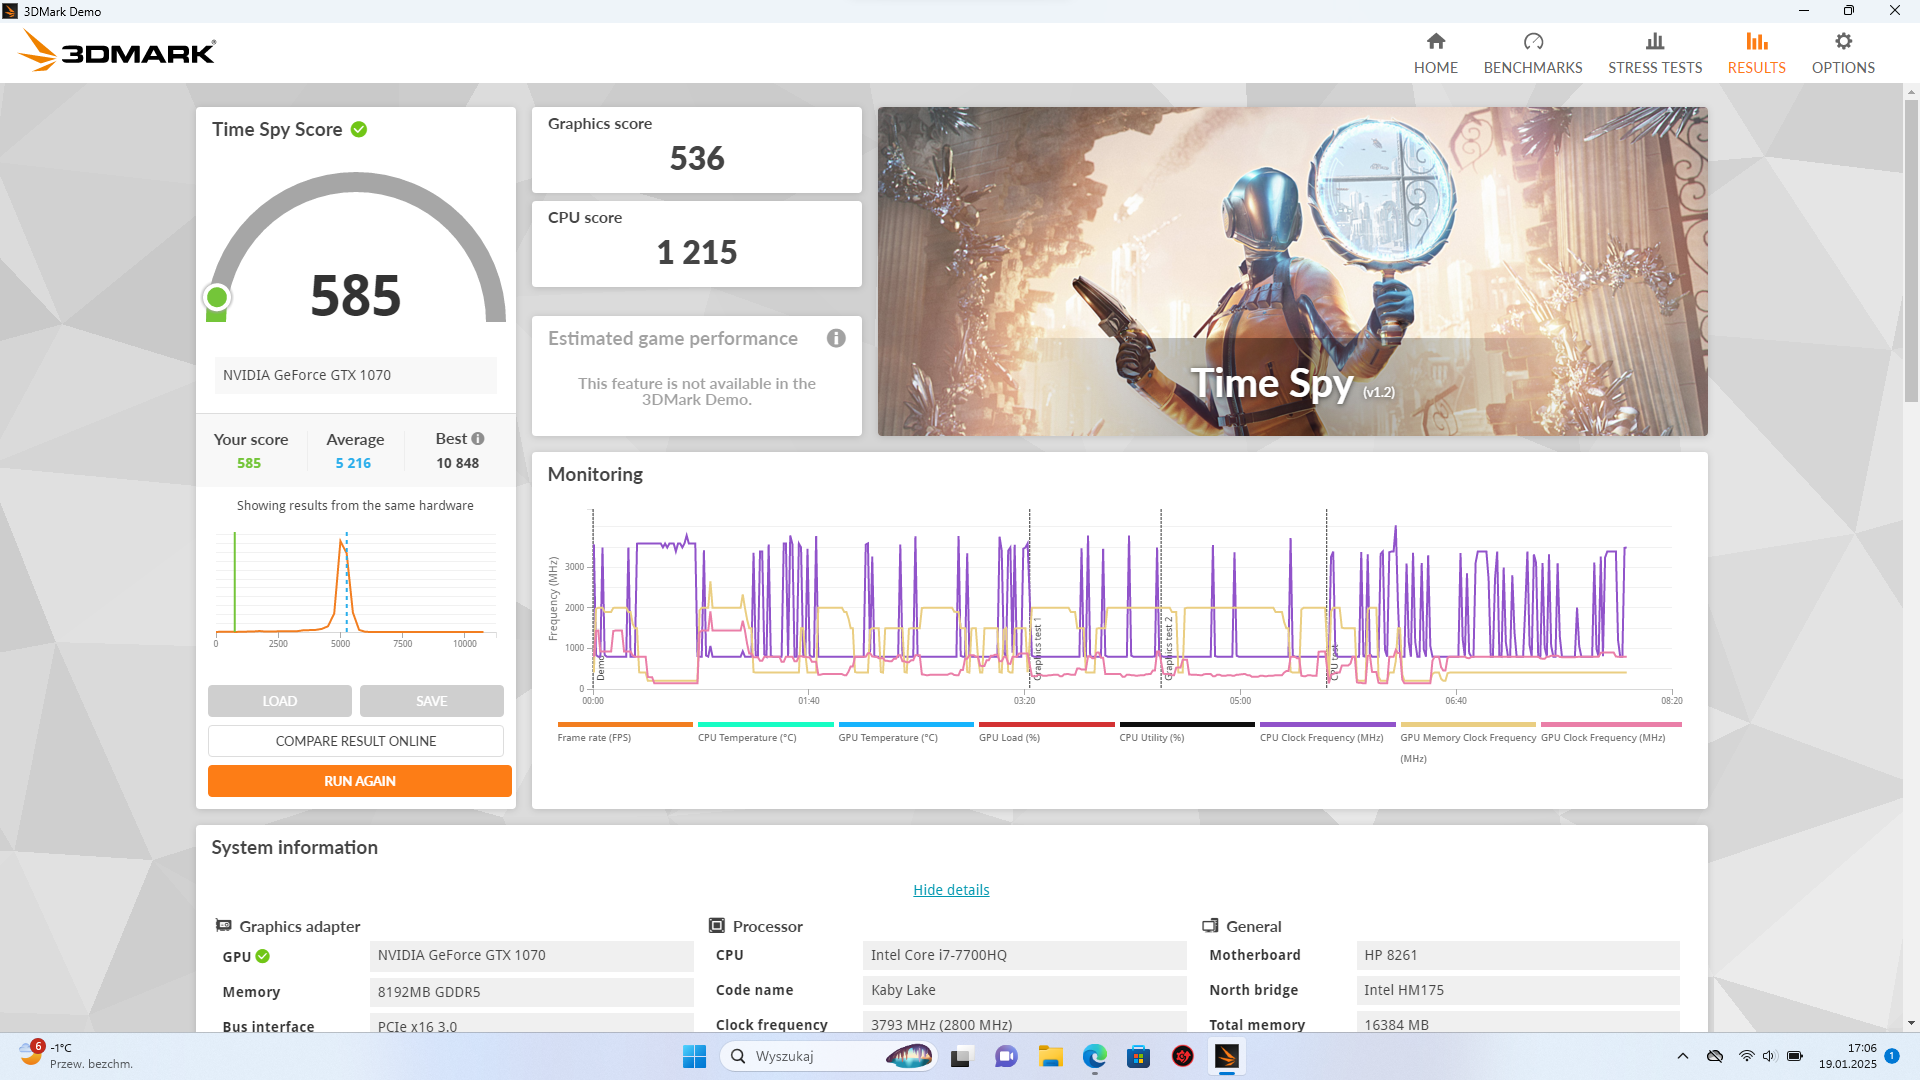Click the green check beside Time Spy Score
Viewport: 1920px width, 1080px height.
click(x=359, y=129)
